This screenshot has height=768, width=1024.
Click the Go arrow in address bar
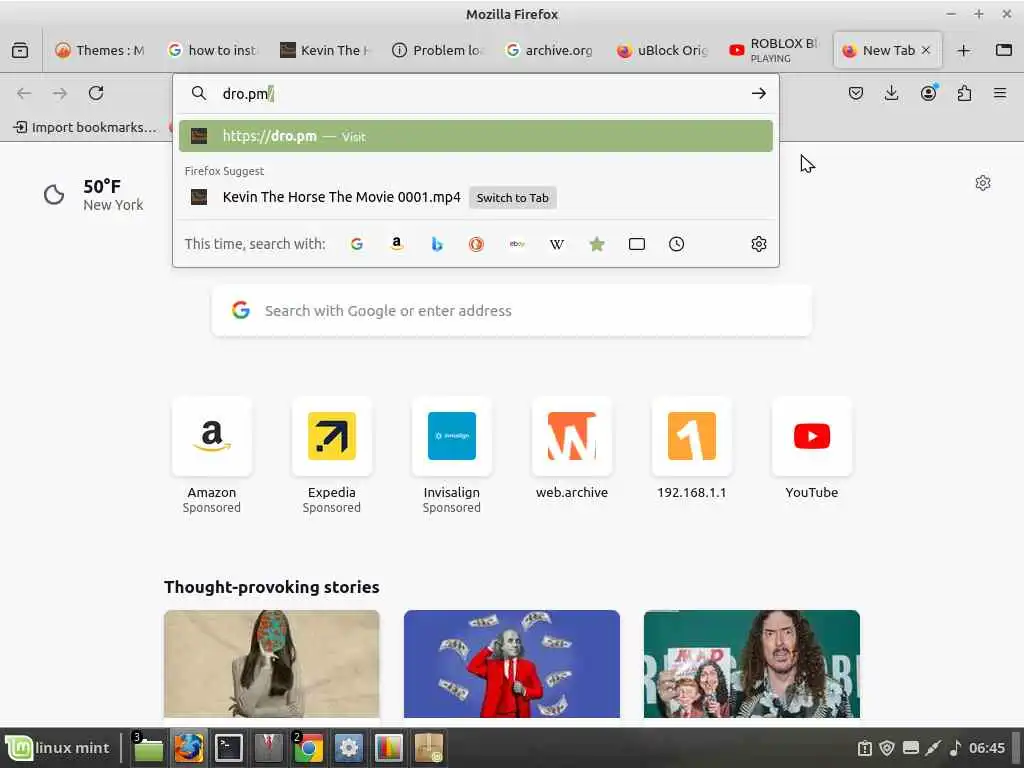click(x=758, y=93)
